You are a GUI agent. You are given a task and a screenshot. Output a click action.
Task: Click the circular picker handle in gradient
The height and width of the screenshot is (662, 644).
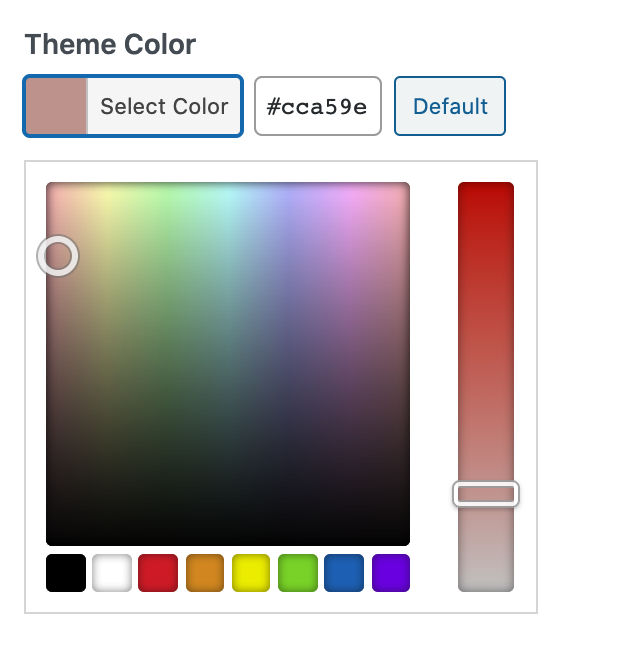point(58,256)
